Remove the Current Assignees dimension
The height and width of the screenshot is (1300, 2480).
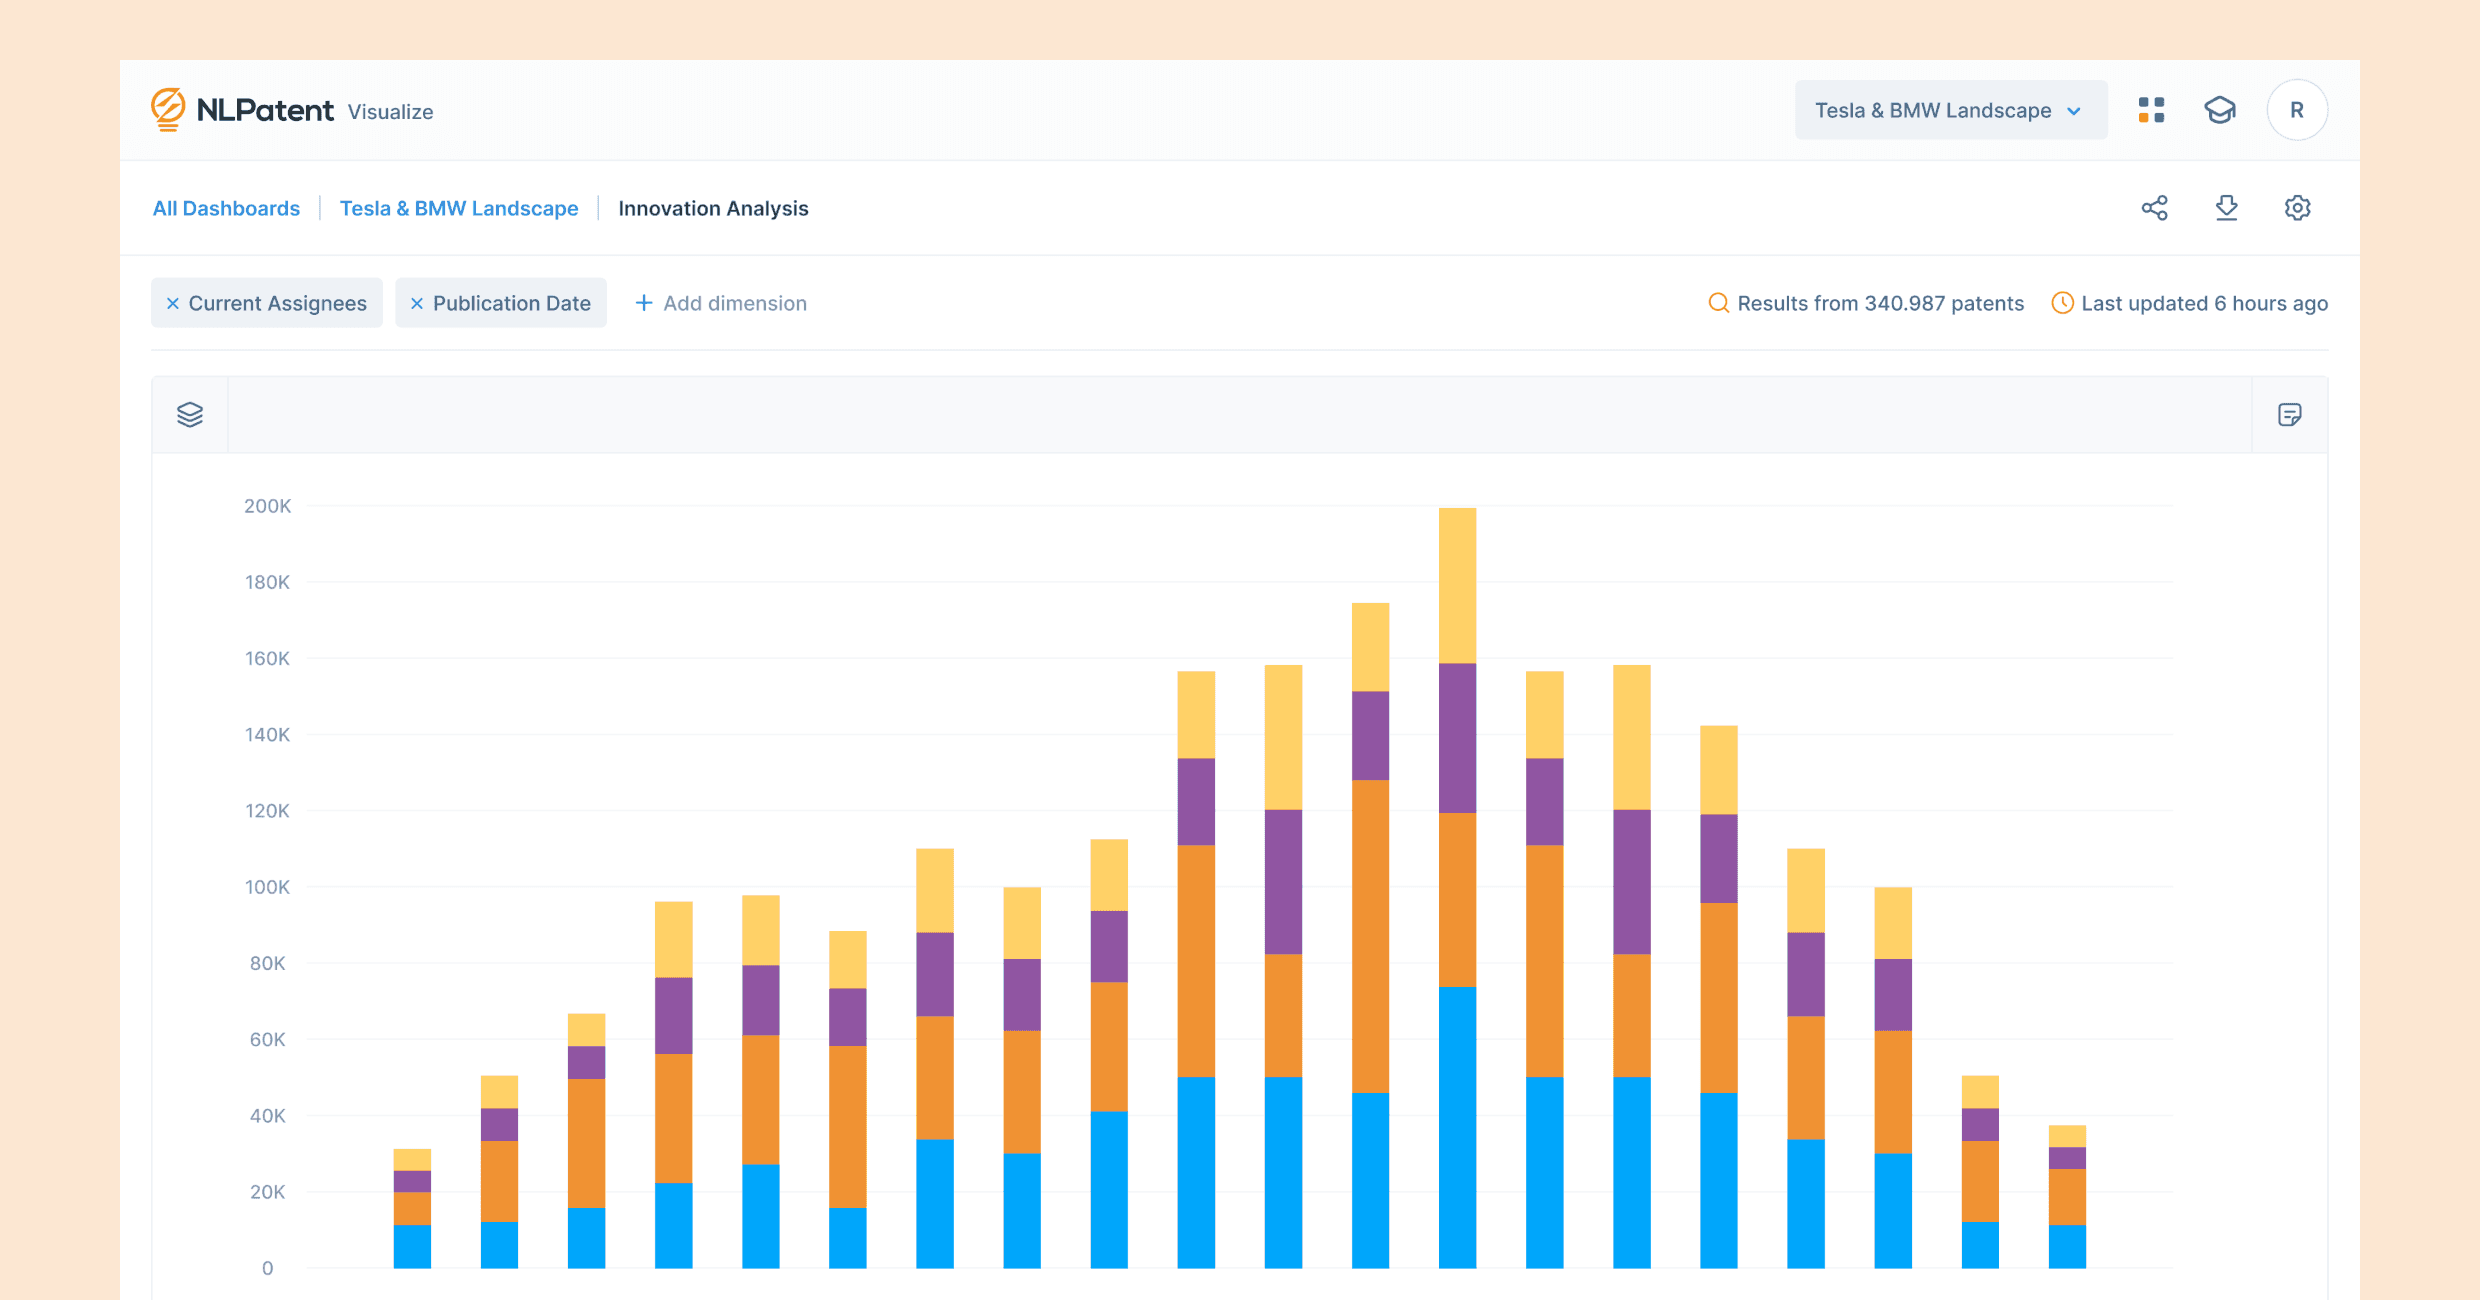(173, 303)
